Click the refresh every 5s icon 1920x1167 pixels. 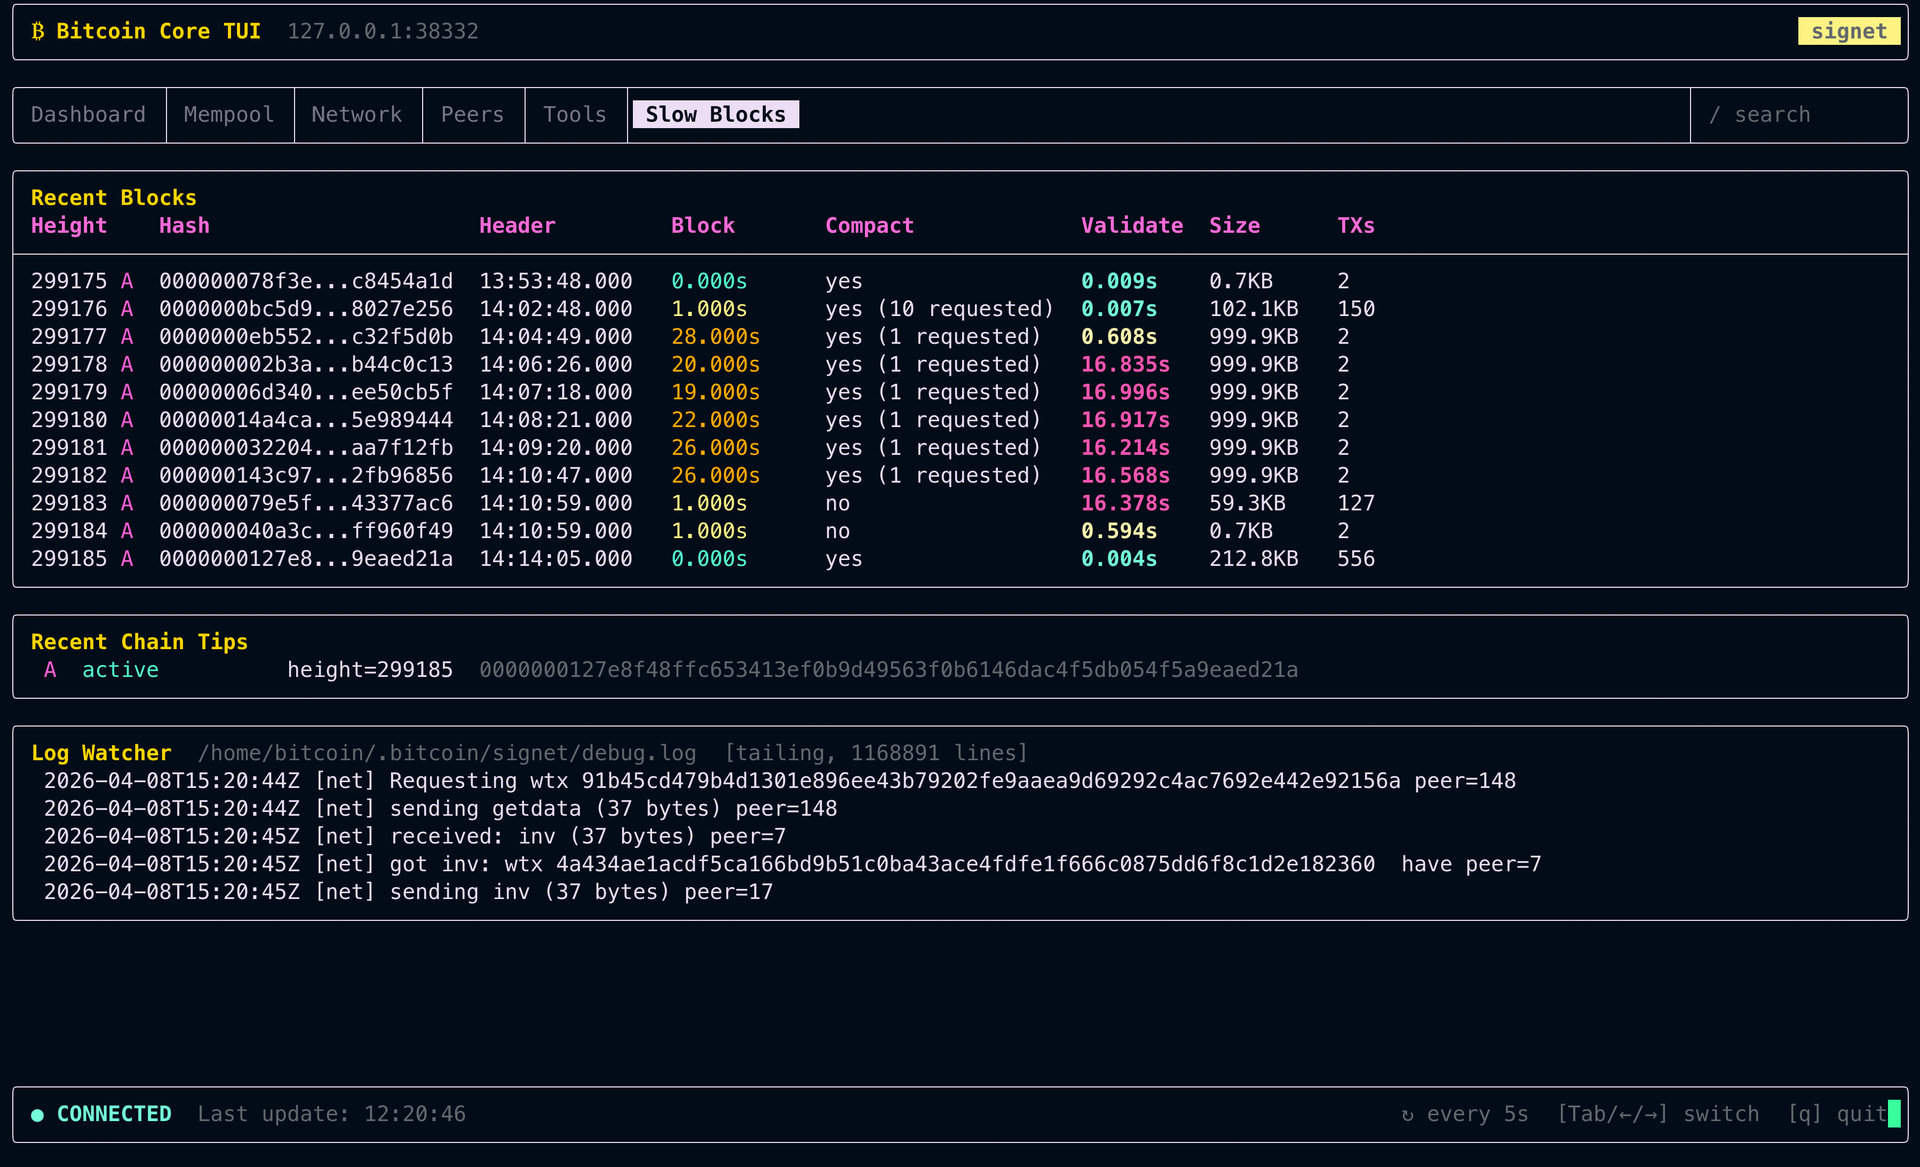pos(1407,1114)
